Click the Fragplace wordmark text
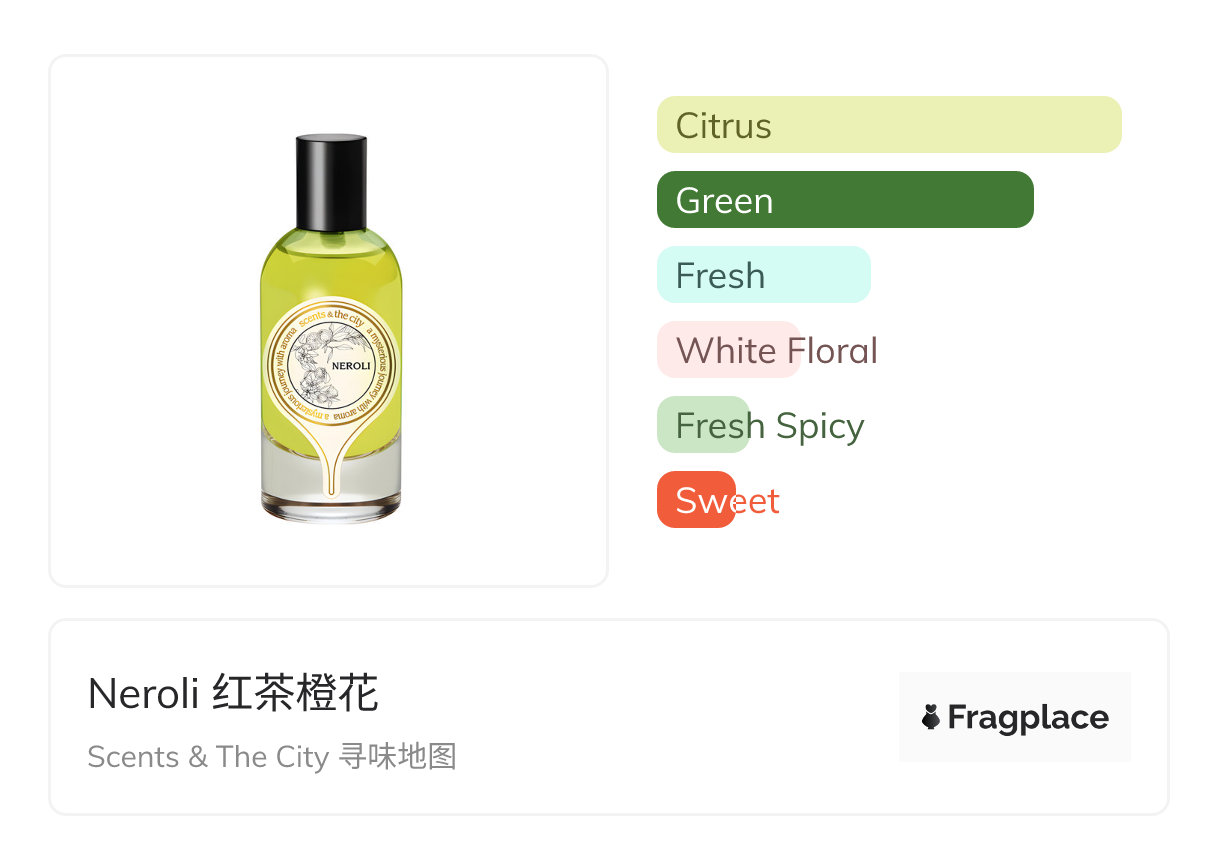 point(1028,717)
